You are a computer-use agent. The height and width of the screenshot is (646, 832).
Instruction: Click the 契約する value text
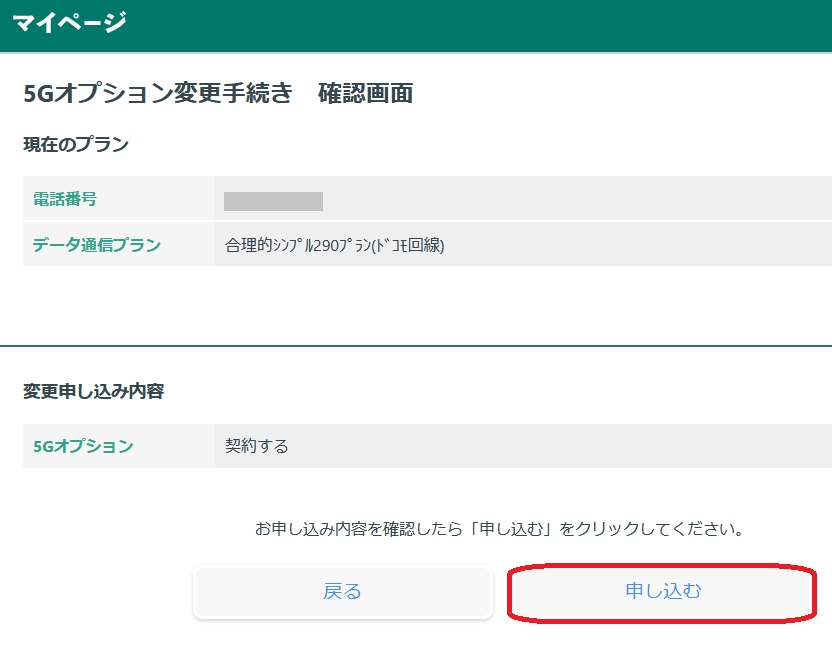pyautogui.click(x=257, y=446)
